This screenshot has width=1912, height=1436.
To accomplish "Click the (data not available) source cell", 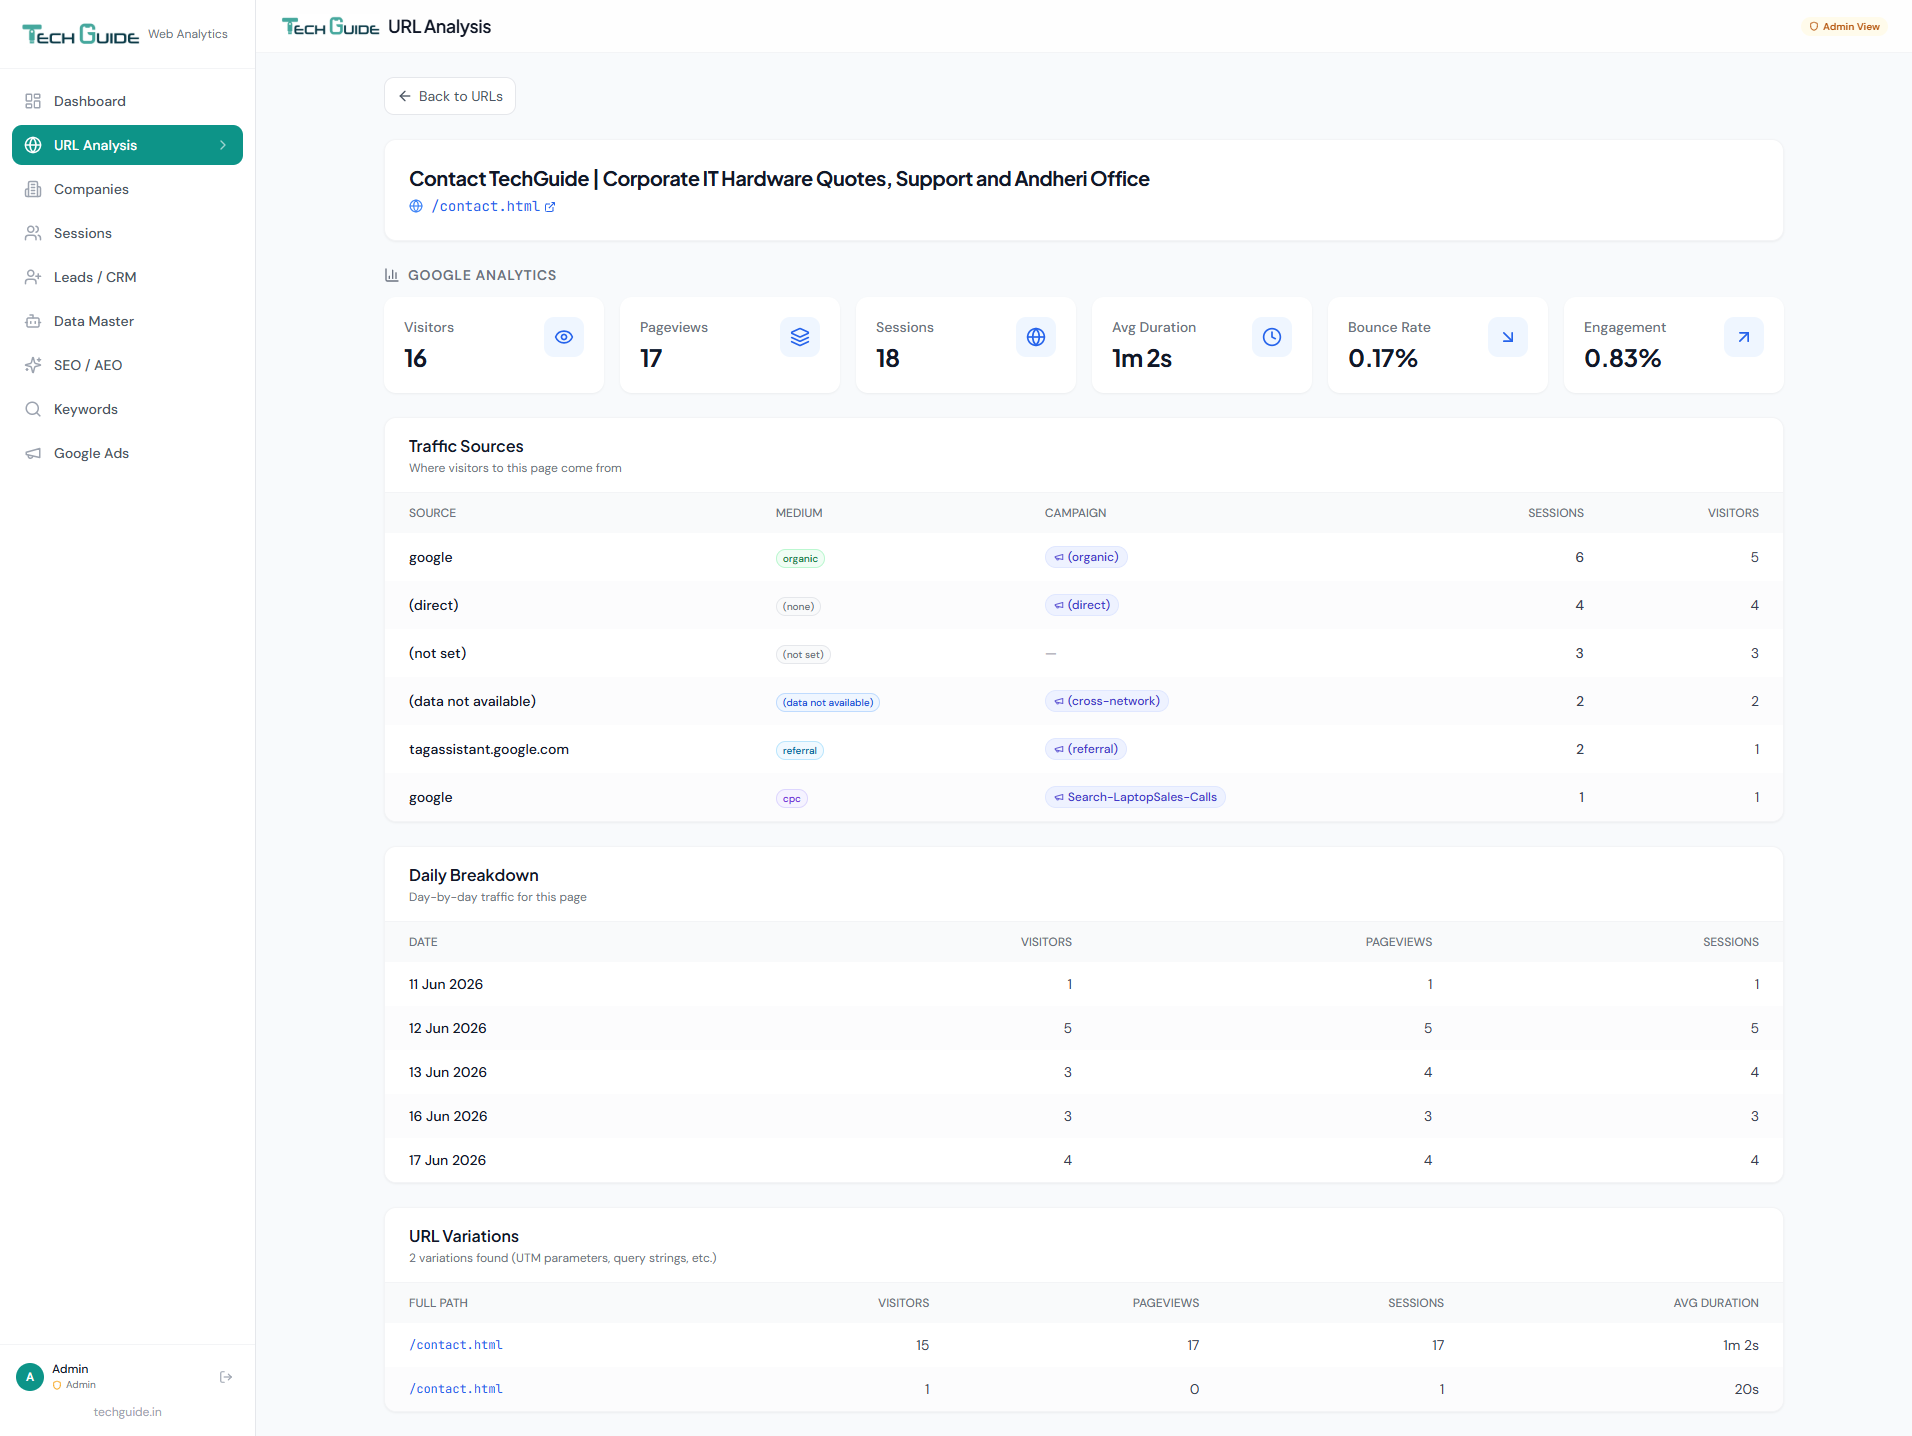I will click(472, 701).
